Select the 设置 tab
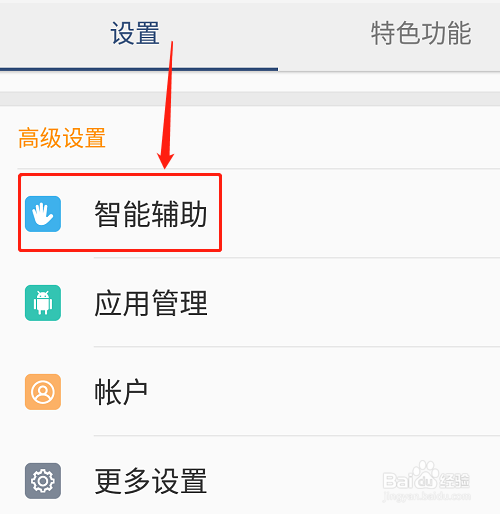500x514 pixels. (135, 33)
